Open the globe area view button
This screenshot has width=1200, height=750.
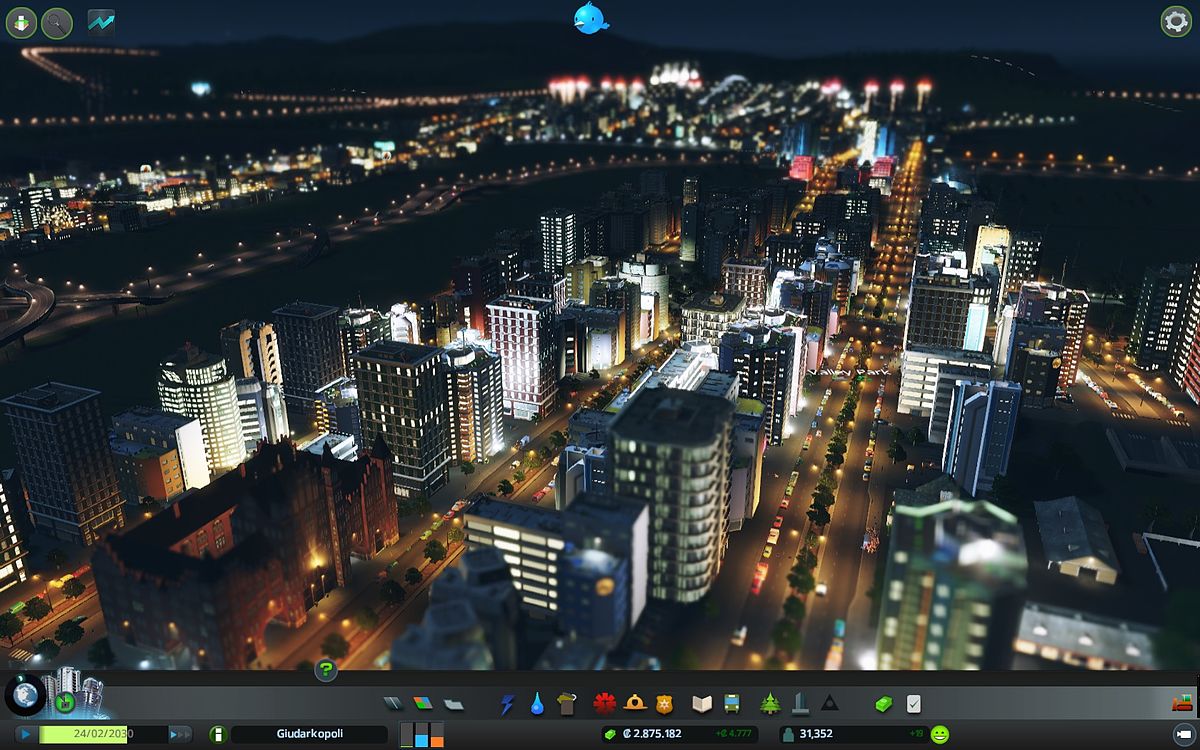pos(25,695)
